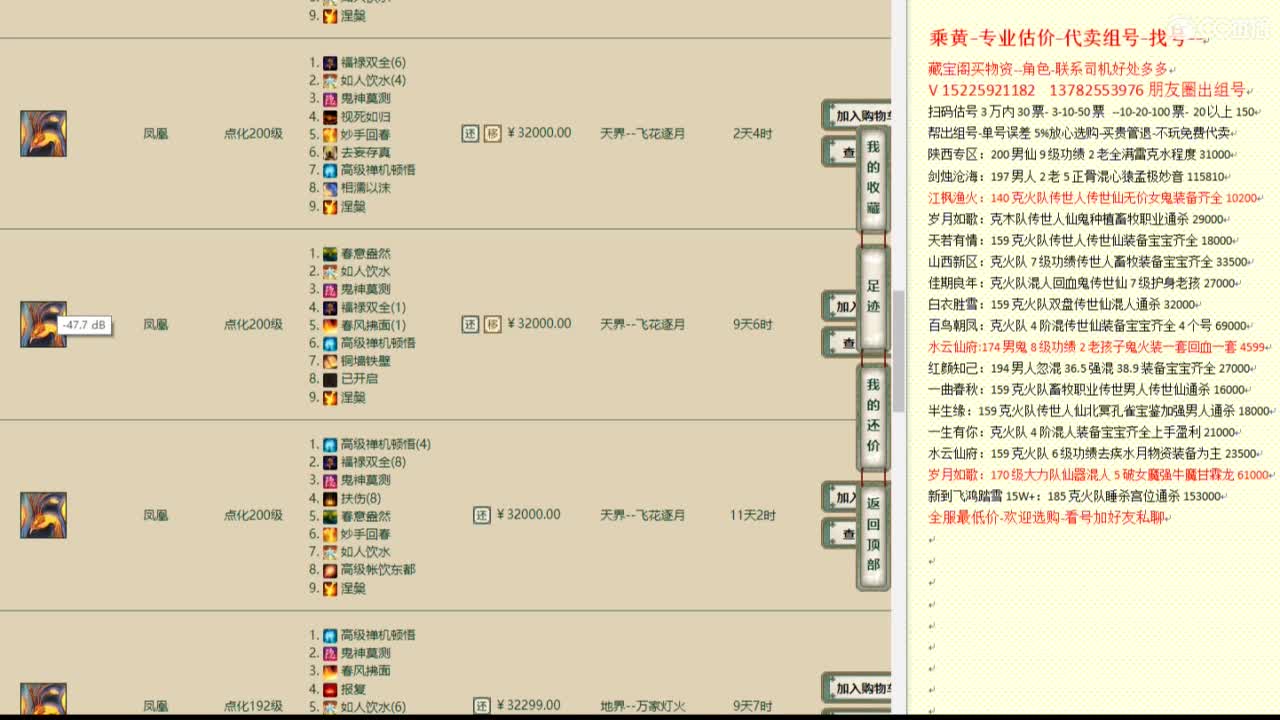Click the contact line V 15225921182
This screenshot has width=1280, height=720.
[x=1088, y=90]
